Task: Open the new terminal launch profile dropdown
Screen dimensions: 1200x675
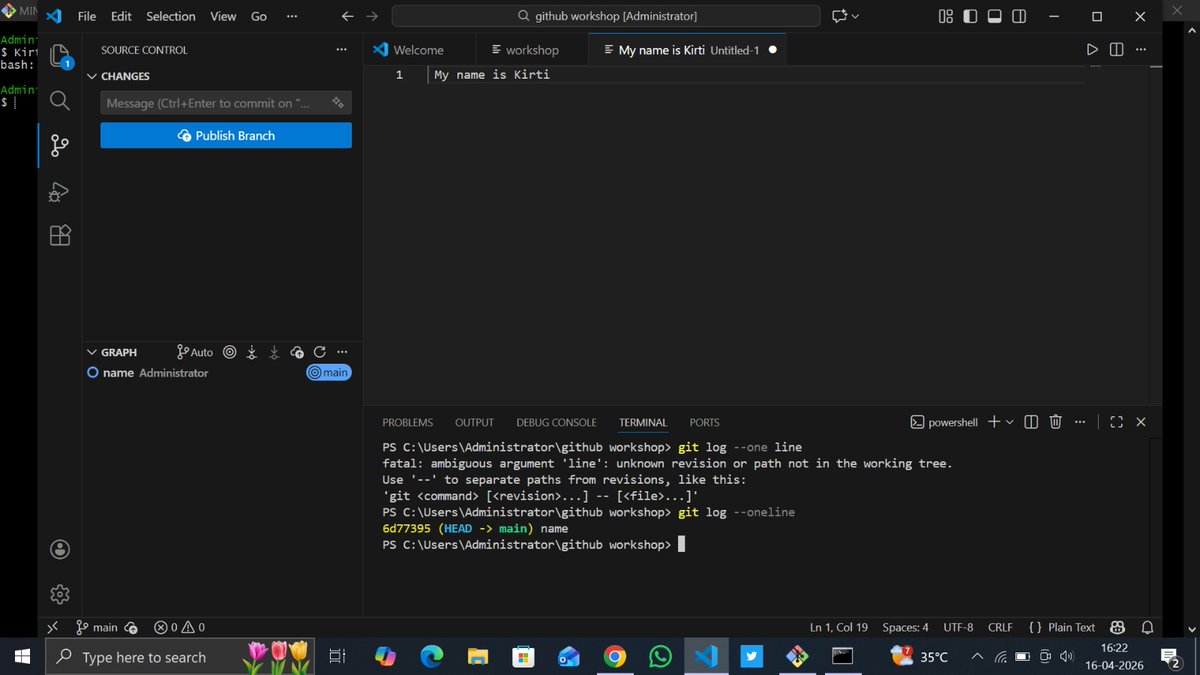Action: (1009, 422)
